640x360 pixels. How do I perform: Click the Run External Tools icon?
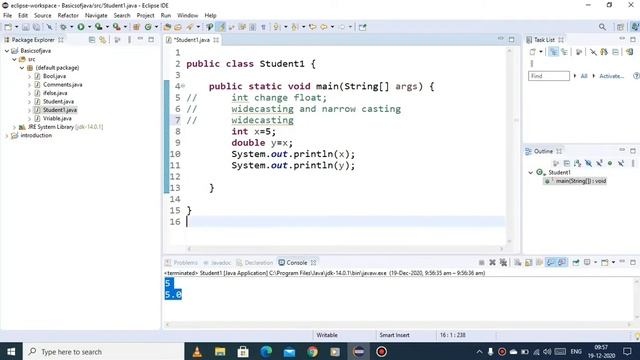117,27
